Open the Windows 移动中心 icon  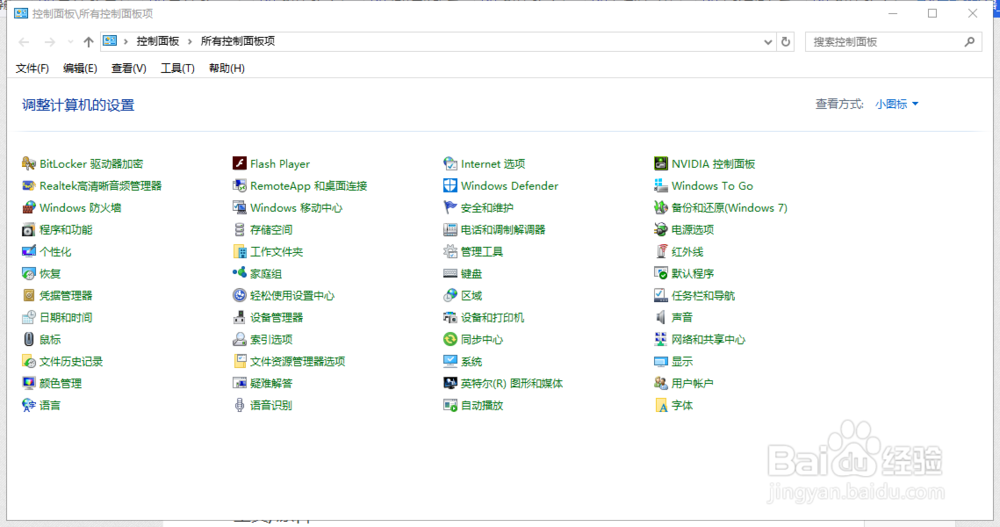[239, 207]
